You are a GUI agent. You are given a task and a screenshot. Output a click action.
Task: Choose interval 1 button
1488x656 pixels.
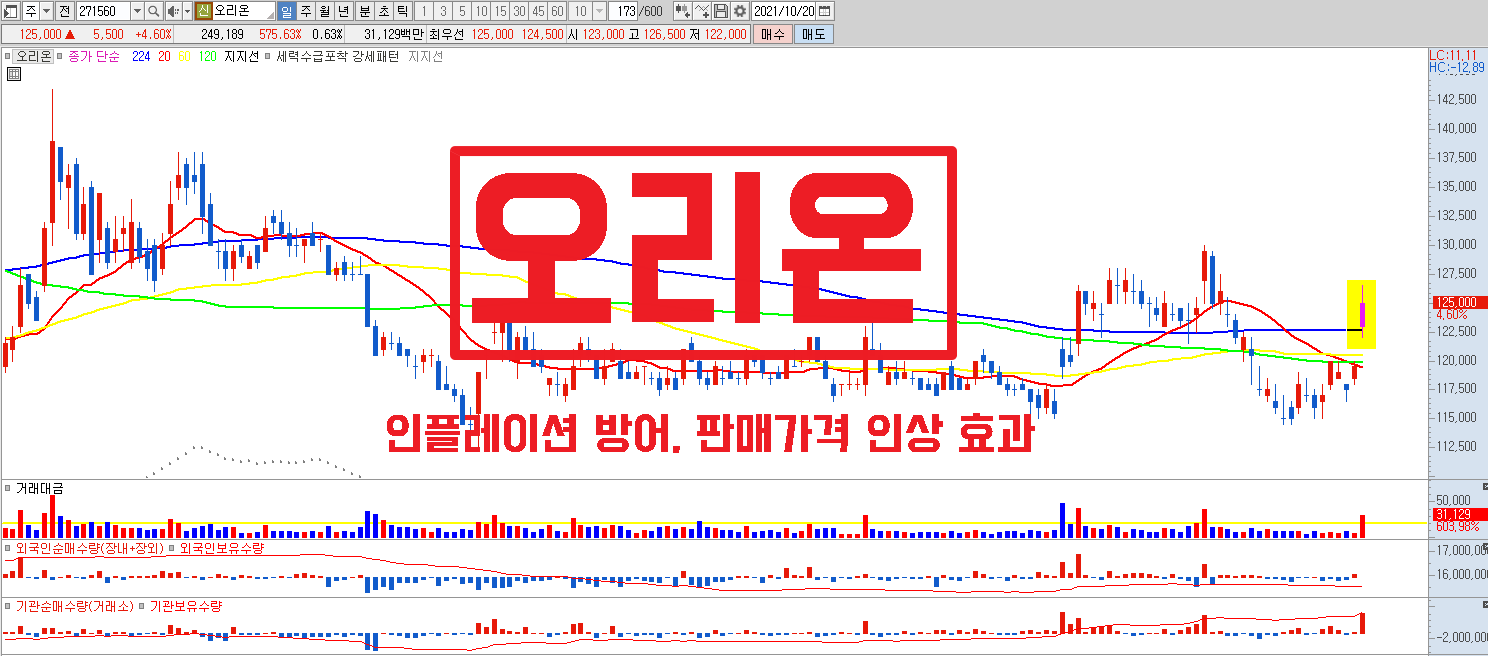pyautogui.click(x=424, y=11)
